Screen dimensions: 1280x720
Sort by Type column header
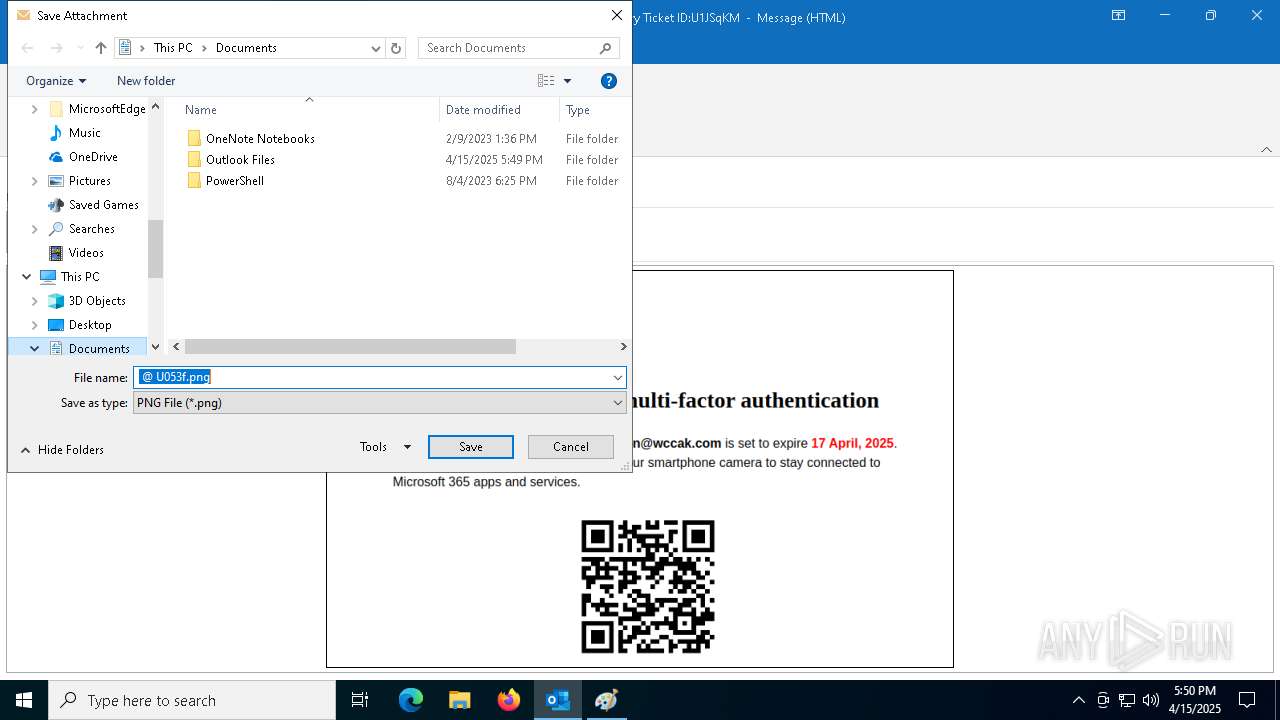tap(578, 110)
